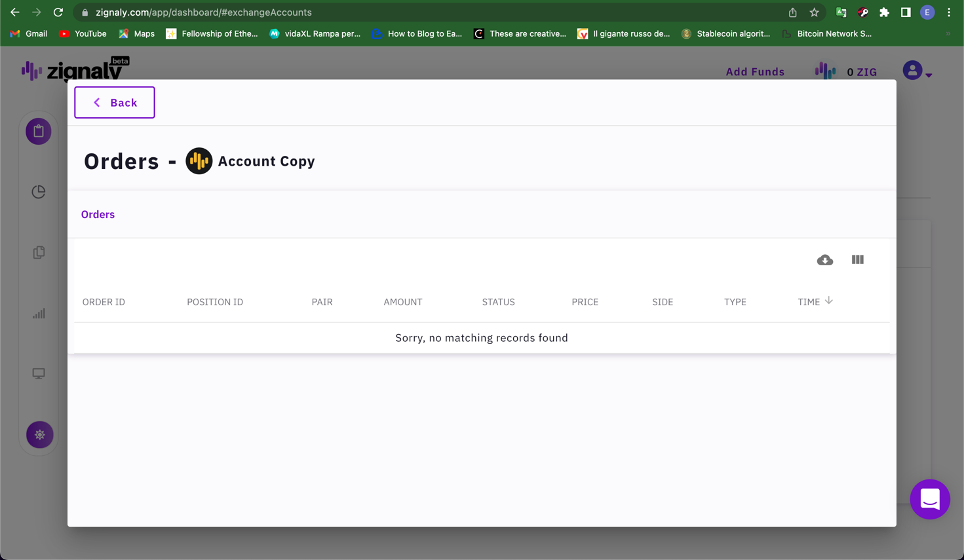The image size is (964, 560).
Task: Open the clipboard dashboard sidebar icon
Action: 39,132
